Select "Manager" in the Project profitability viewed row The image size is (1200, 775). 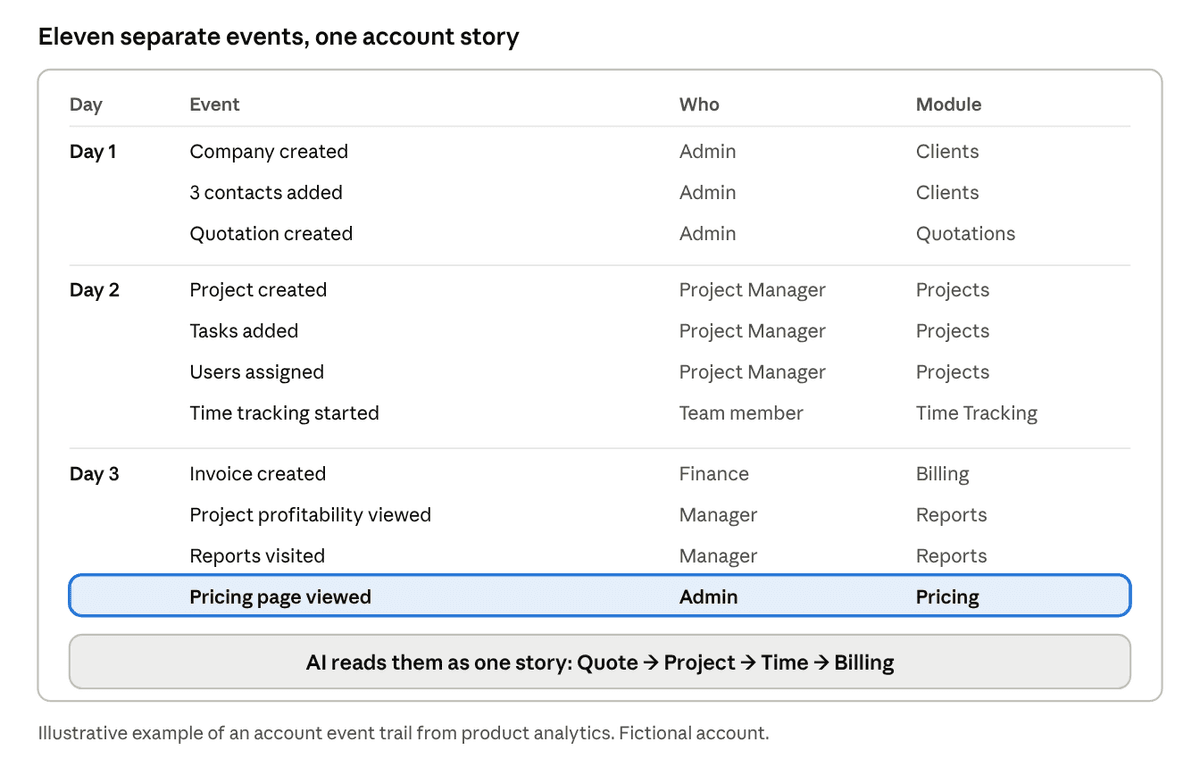[718, 515]
